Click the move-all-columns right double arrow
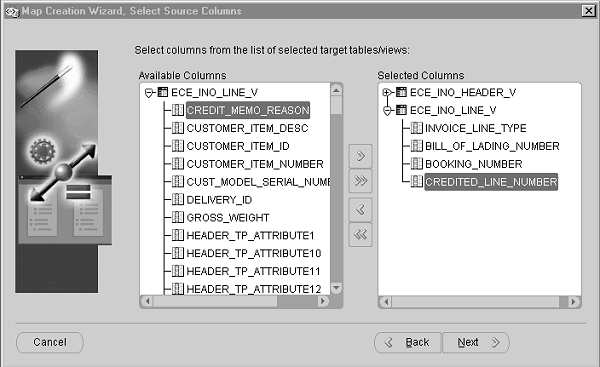This screenshot has width=600, height=367. click(360, 181)
